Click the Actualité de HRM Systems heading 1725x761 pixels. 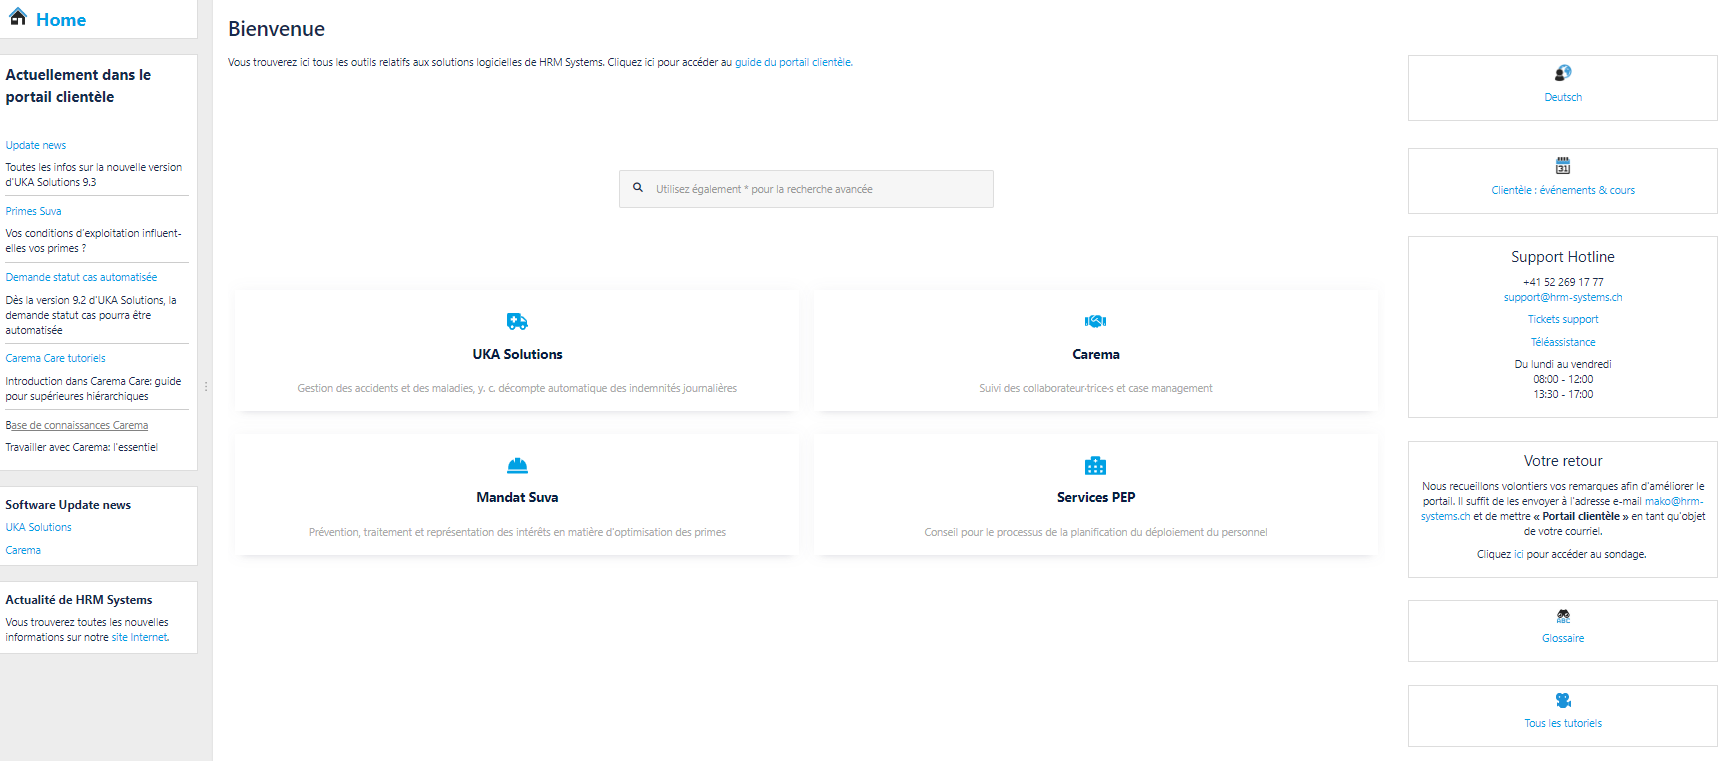(x=79, y=600)
